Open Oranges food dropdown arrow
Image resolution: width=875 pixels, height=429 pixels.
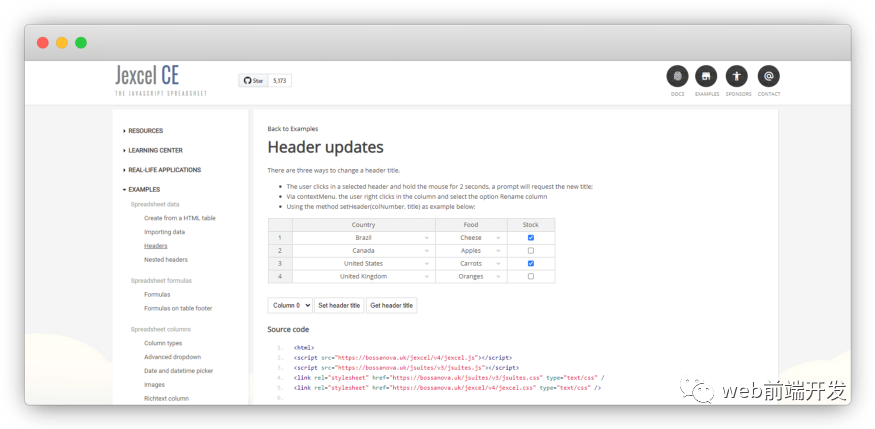[498, 277]
